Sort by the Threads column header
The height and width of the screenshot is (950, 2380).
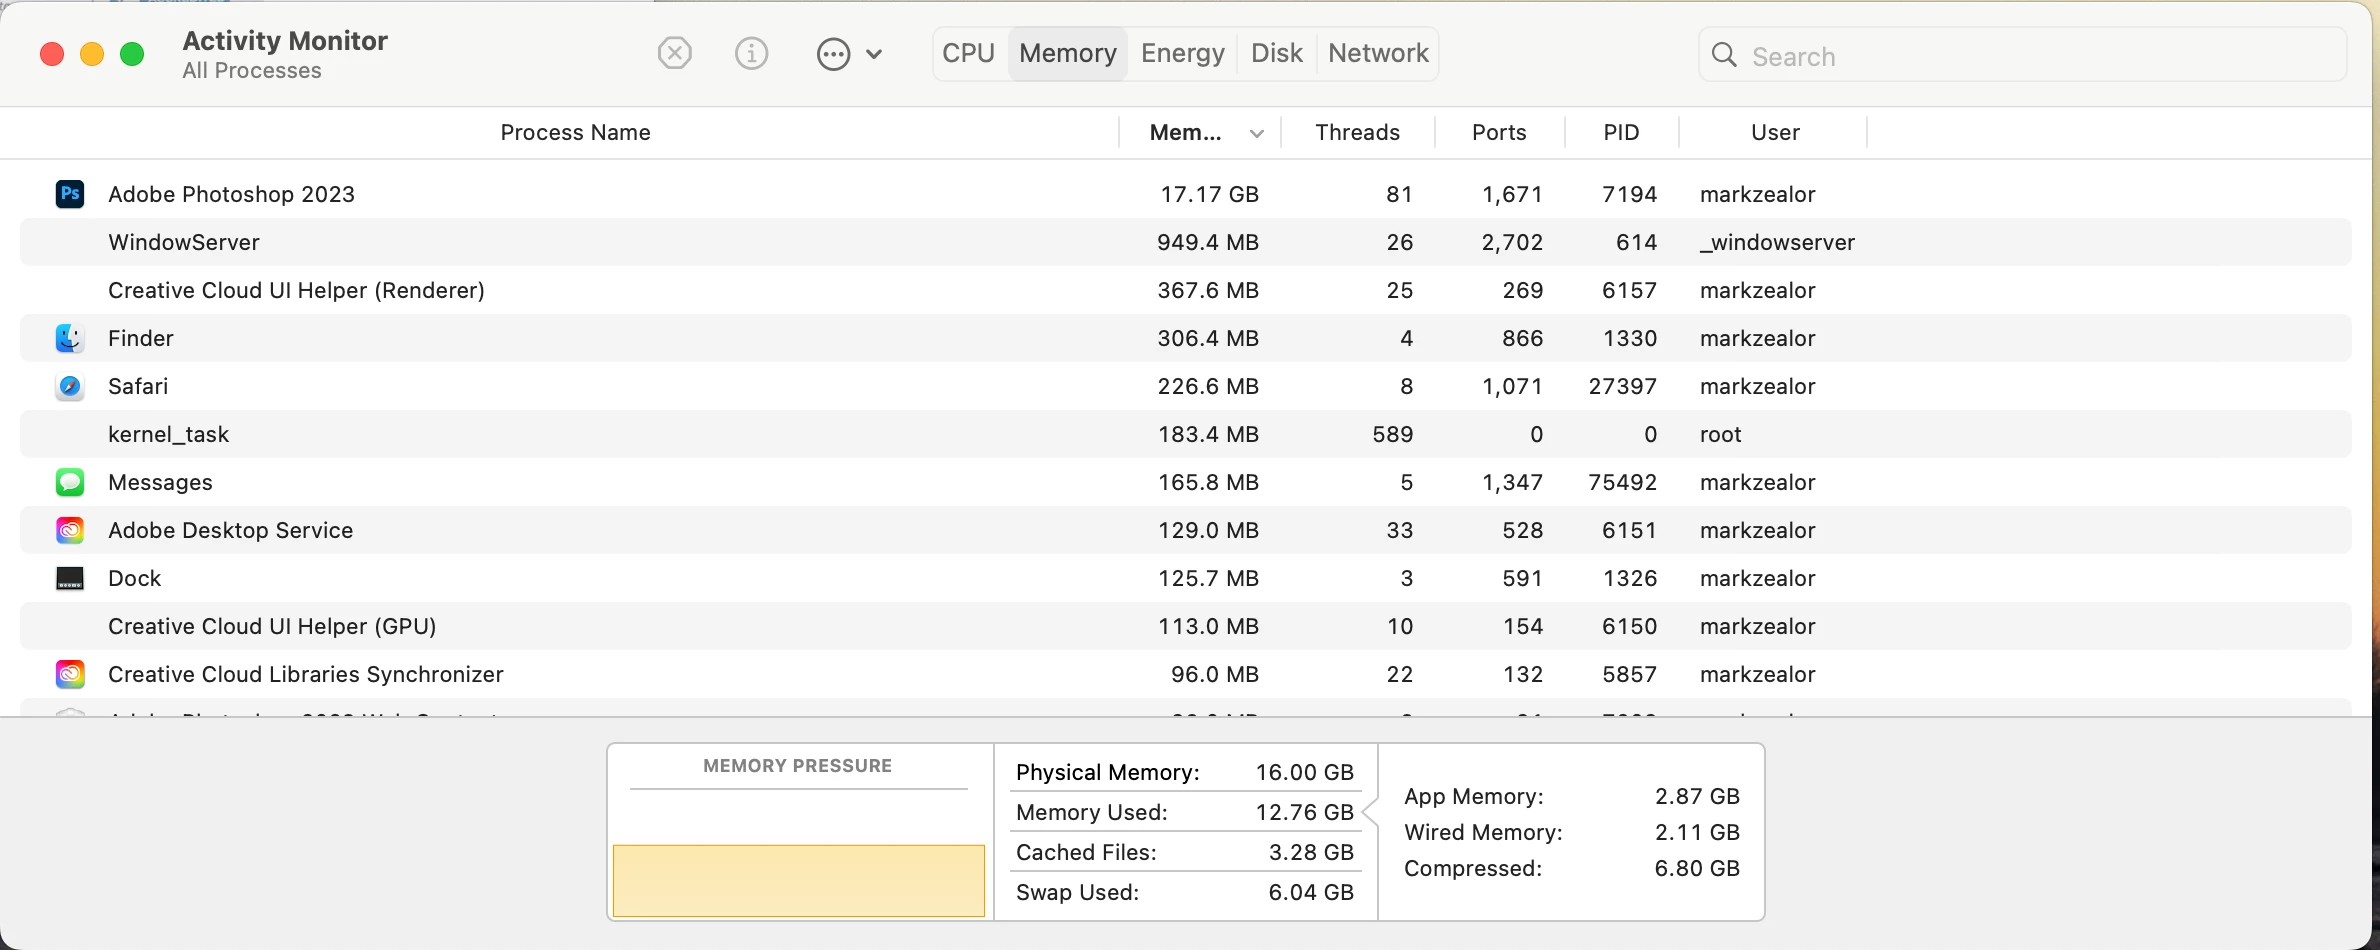point(1357,132)
